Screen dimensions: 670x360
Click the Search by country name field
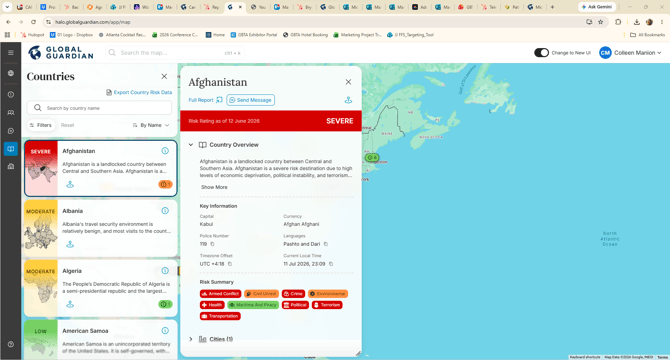tap(100, 108)
